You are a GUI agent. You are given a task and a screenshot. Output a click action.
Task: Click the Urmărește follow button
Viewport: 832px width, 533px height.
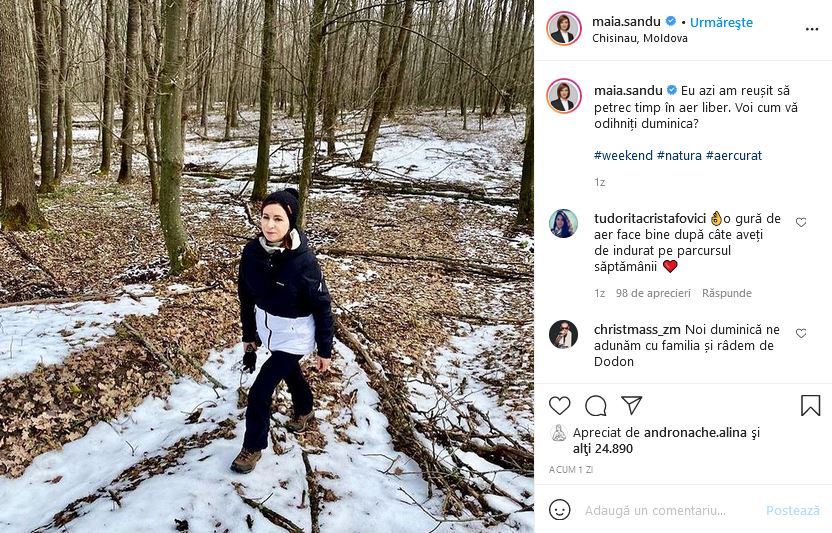click(x=721, y=22)
